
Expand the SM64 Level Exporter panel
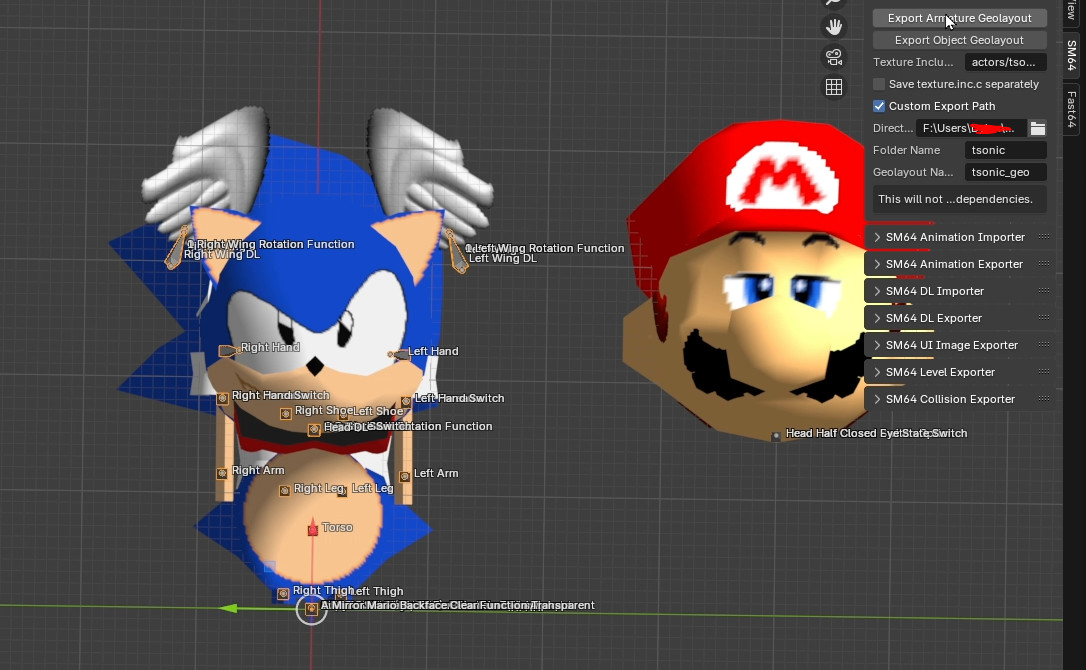940,372
